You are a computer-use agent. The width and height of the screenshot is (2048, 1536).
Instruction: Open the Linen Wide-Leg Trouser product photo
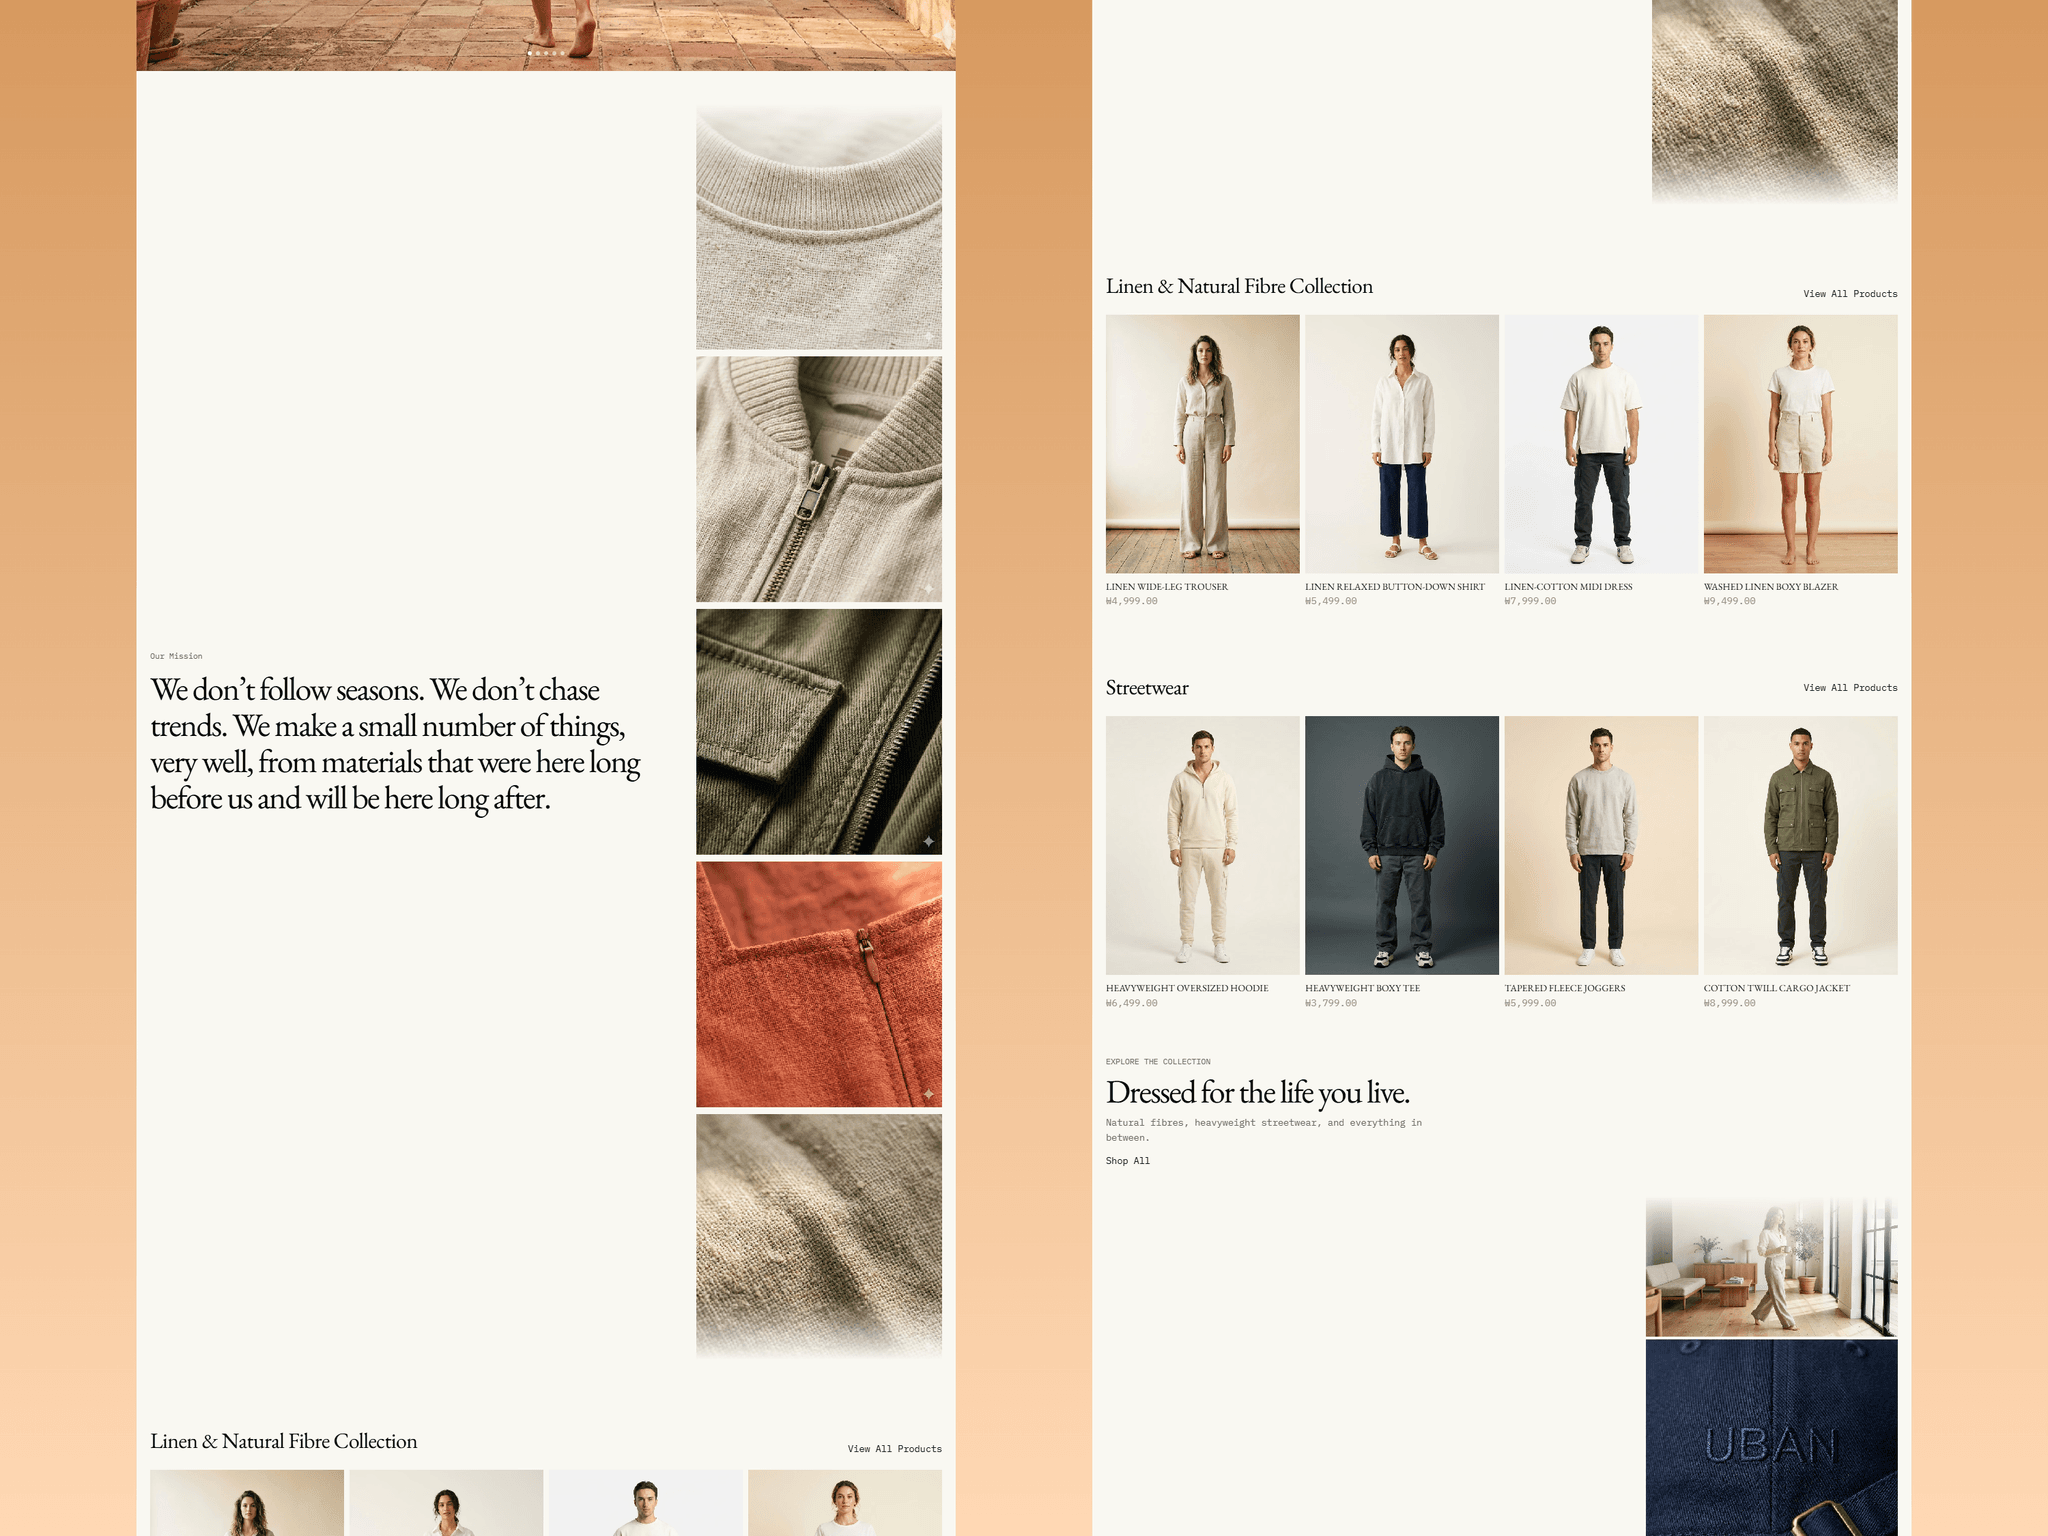click(1202, 444)
